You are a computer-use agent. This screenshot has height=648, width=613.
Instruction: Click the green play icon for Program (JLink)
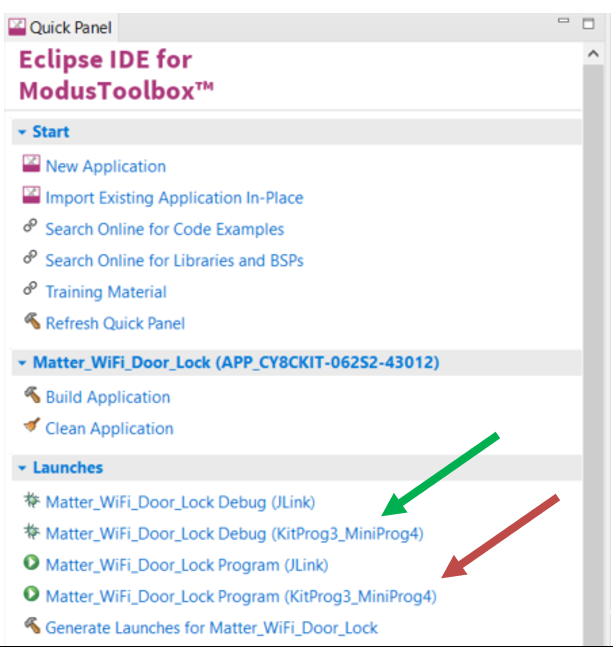coord(31,562)
